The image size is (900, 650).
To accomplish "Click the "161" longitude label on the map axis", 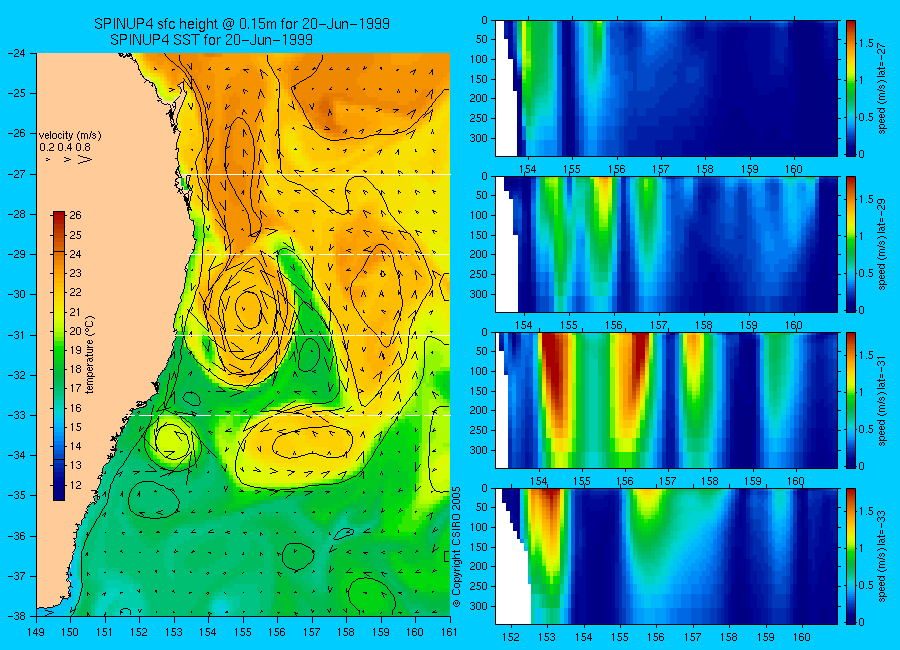I will click(449, 632).
